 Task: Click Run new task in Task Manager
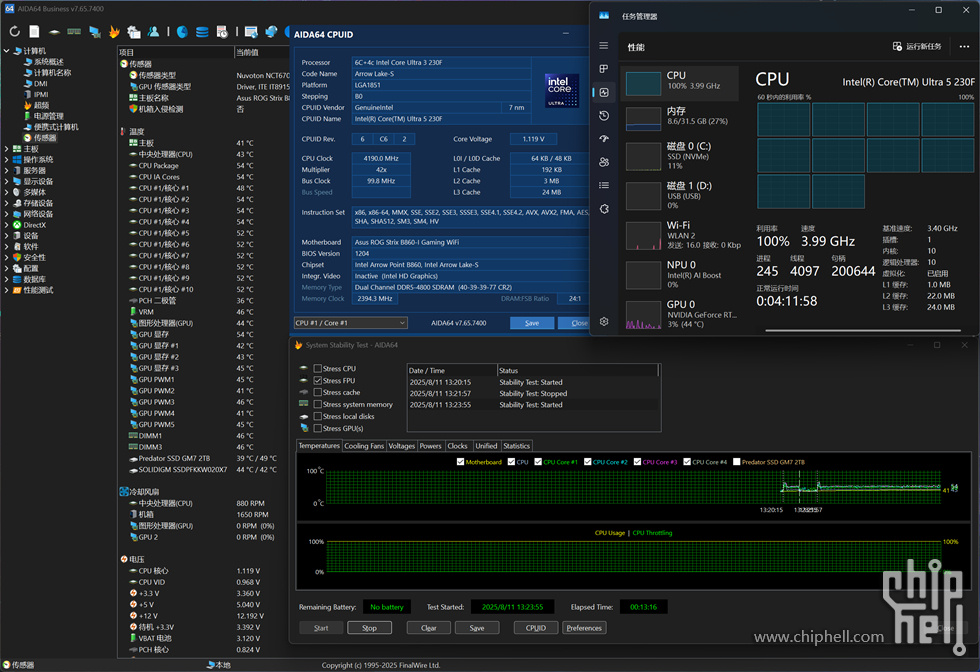tap(917, 46)
